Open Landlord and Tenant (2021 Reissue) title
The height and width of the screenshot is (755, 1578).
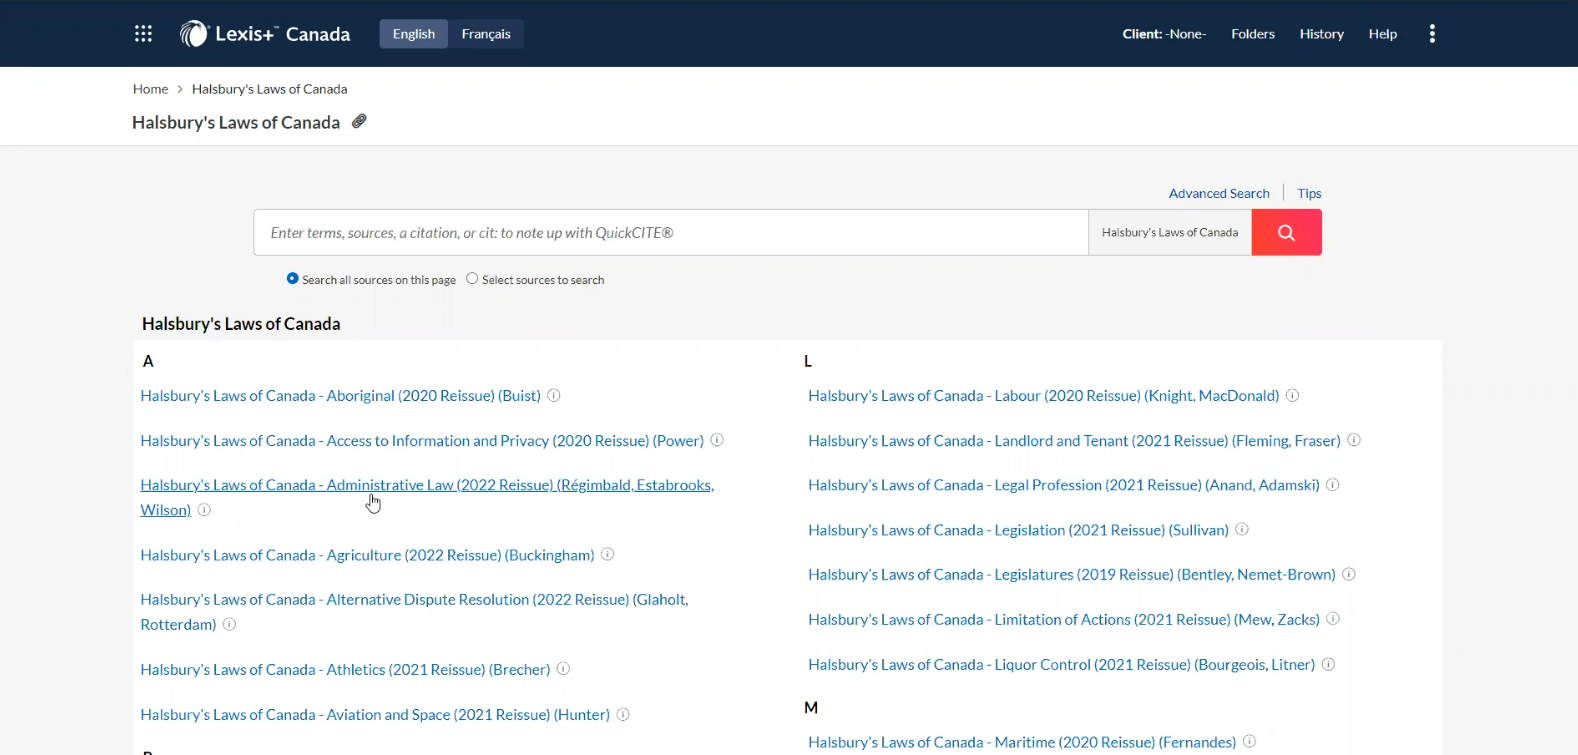[x=1074, y=441]
